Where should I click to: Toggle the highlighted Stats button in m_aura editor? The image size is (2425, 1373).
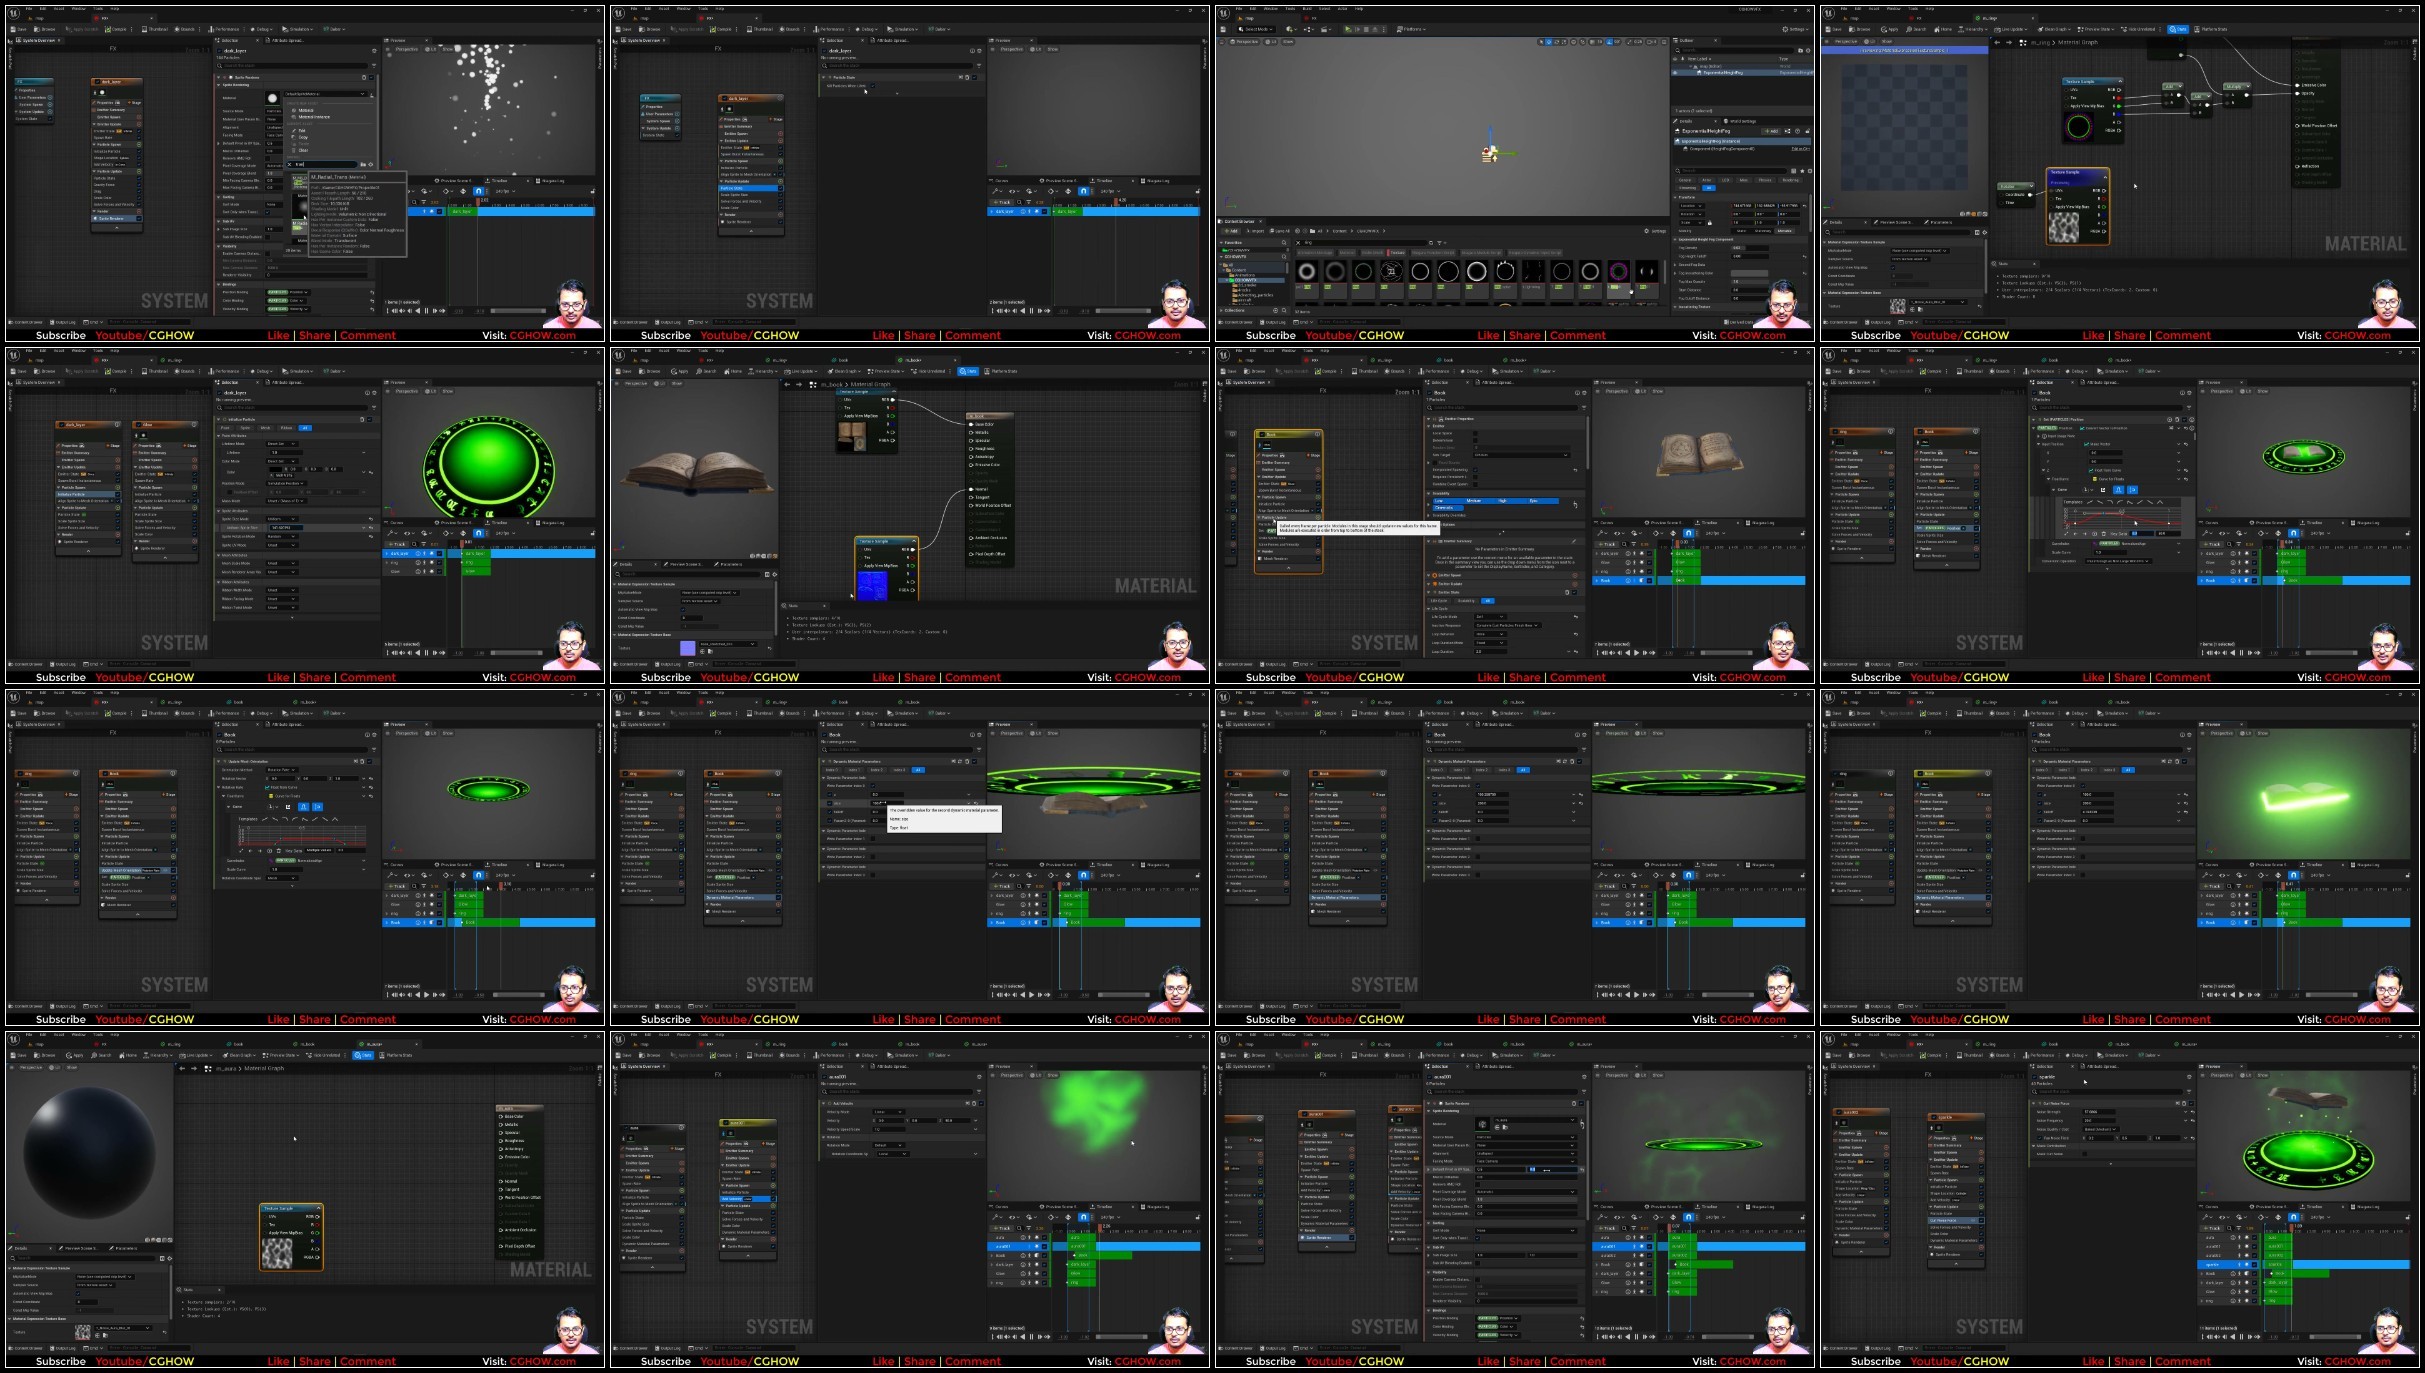click(x=363, y=1055)
